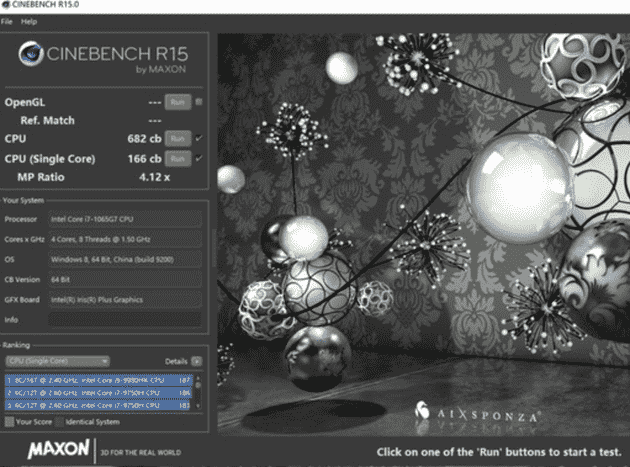Click the Details label in Ranking
630x467 pixels.
click(x=176, y=361)
